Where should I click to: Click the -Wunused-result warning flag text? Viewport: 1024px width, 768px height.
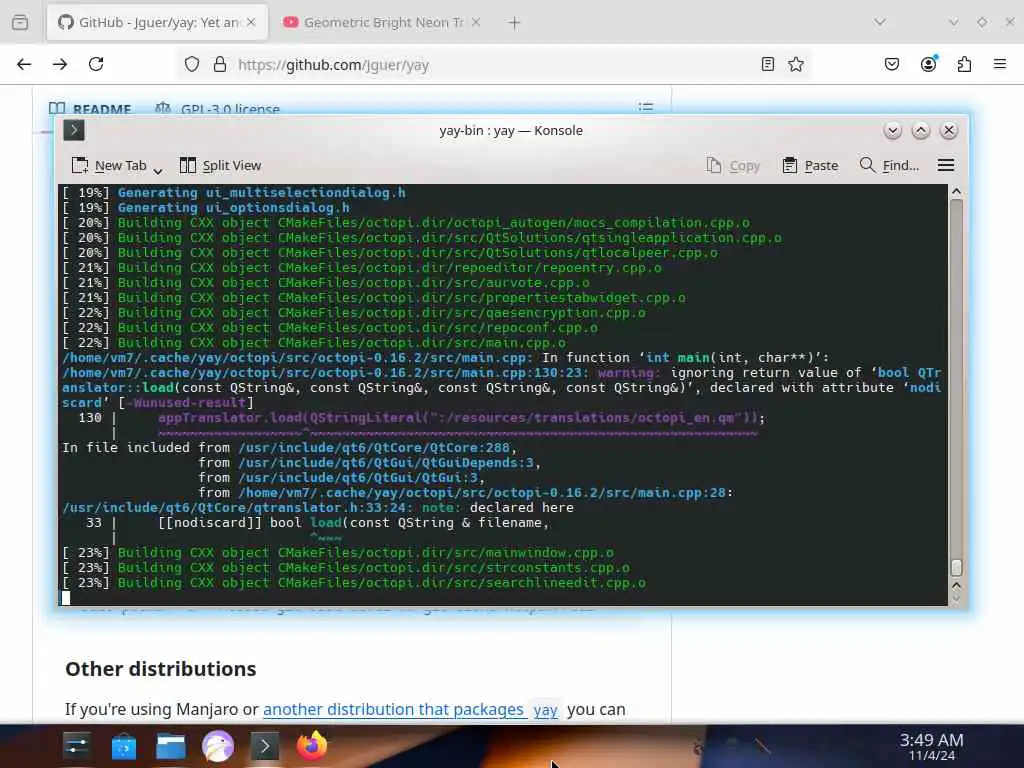[x=185, y=403]
